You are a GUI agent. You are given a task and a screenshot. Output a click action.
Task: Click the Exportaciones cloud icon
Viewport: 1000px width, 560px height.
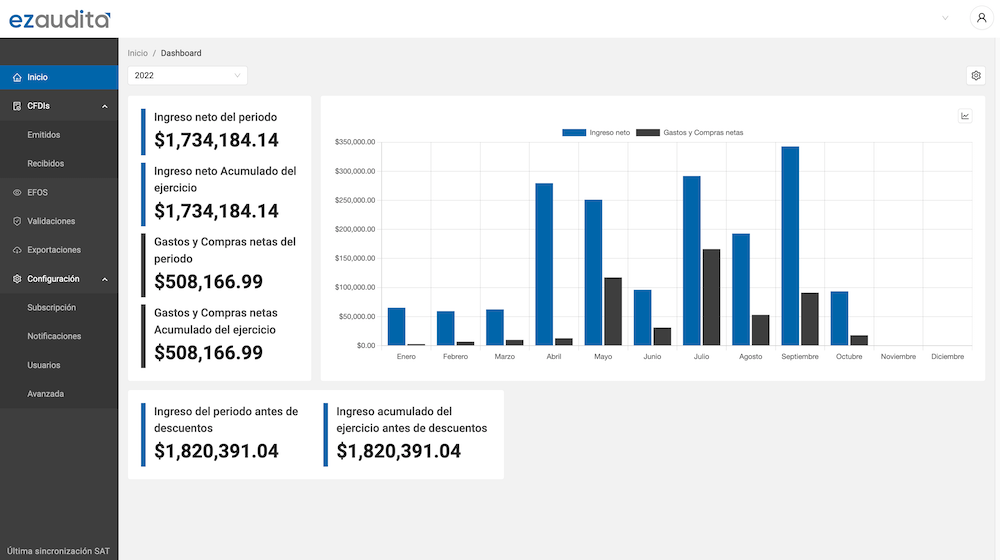(x=17, y=250)
